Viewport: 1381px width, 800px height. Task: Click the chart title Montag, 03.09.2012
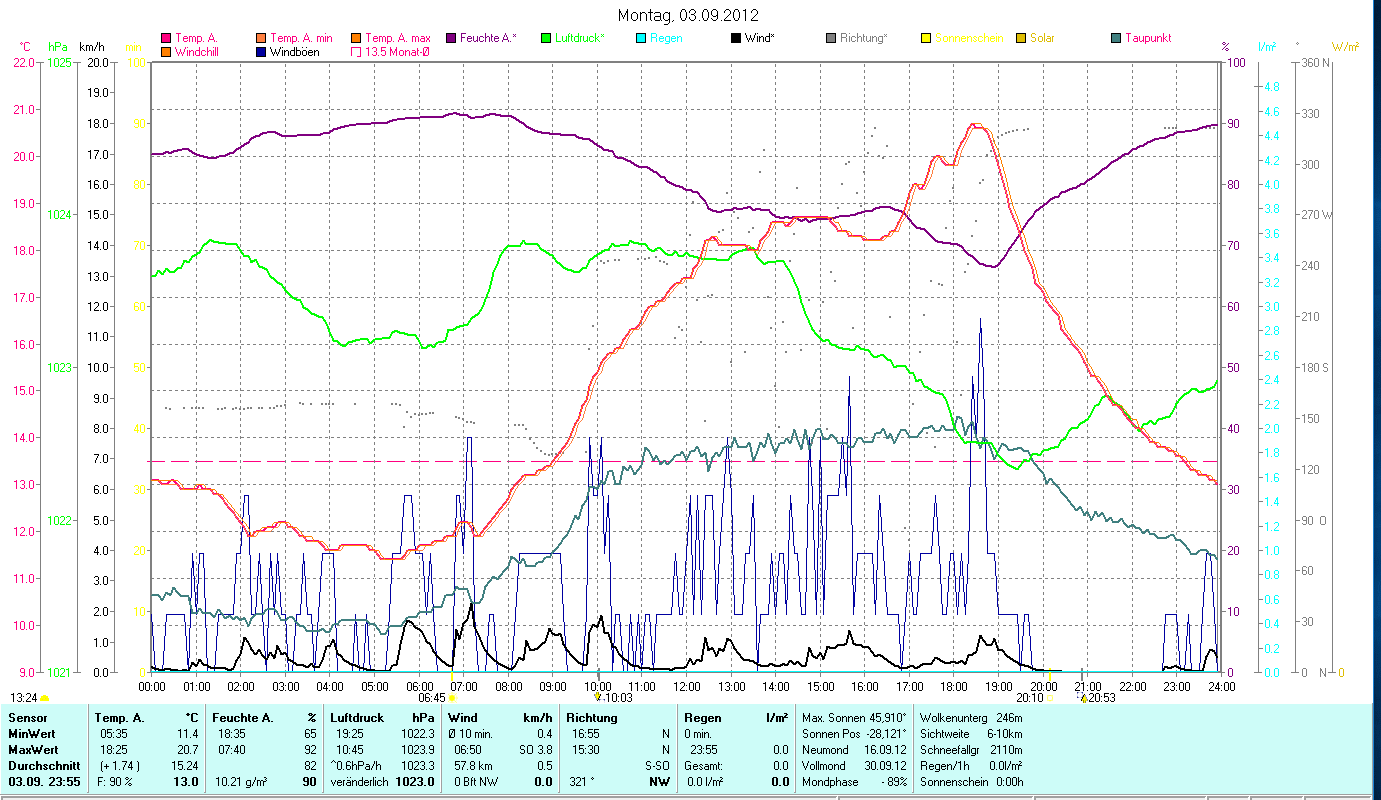688,15
